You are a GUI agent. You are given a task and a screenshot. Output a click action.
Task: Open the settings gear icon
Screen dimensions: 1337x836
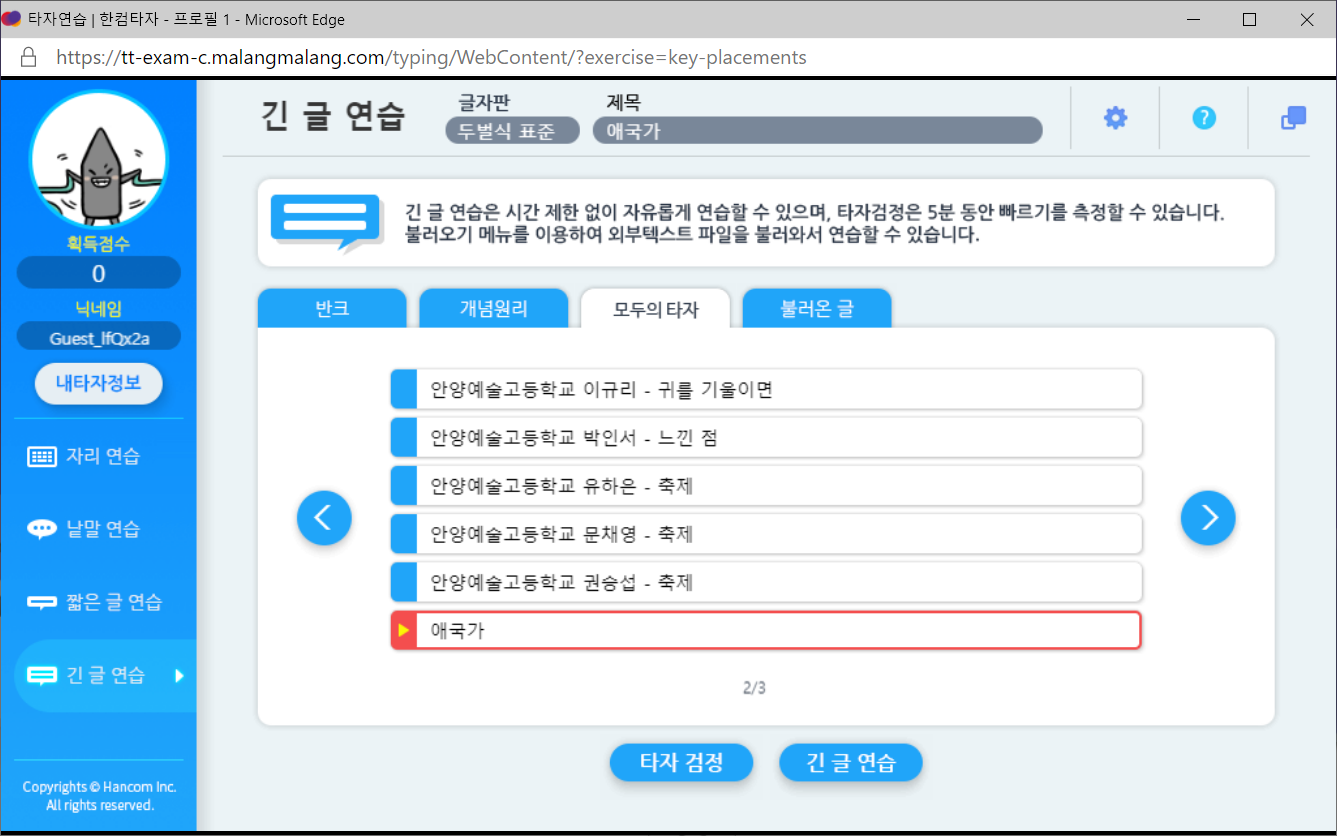pos(1115,118)
